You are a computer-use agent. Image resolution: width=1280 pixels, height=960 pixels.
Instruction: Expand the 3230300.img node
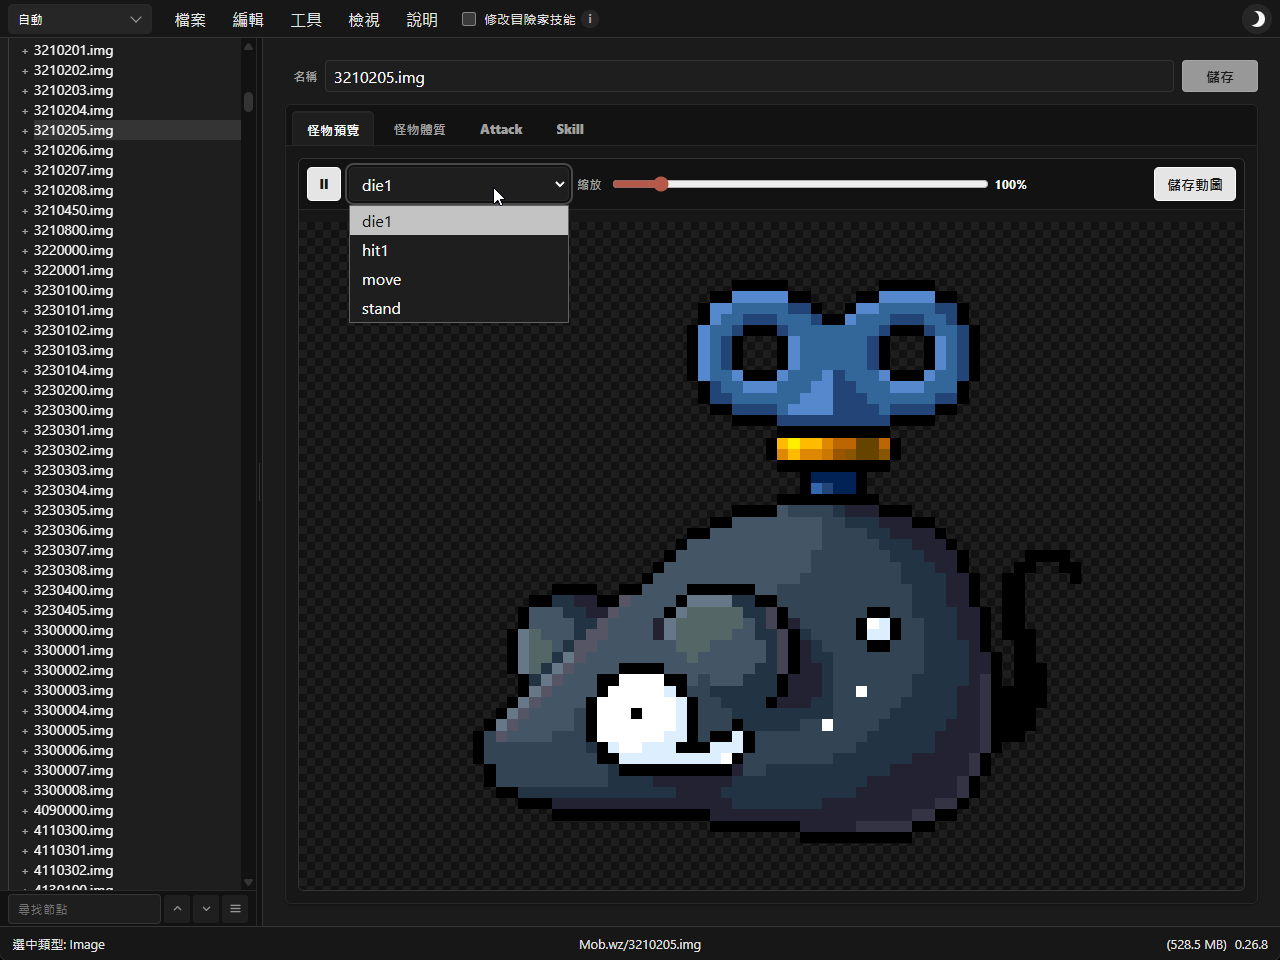(25, 410)
